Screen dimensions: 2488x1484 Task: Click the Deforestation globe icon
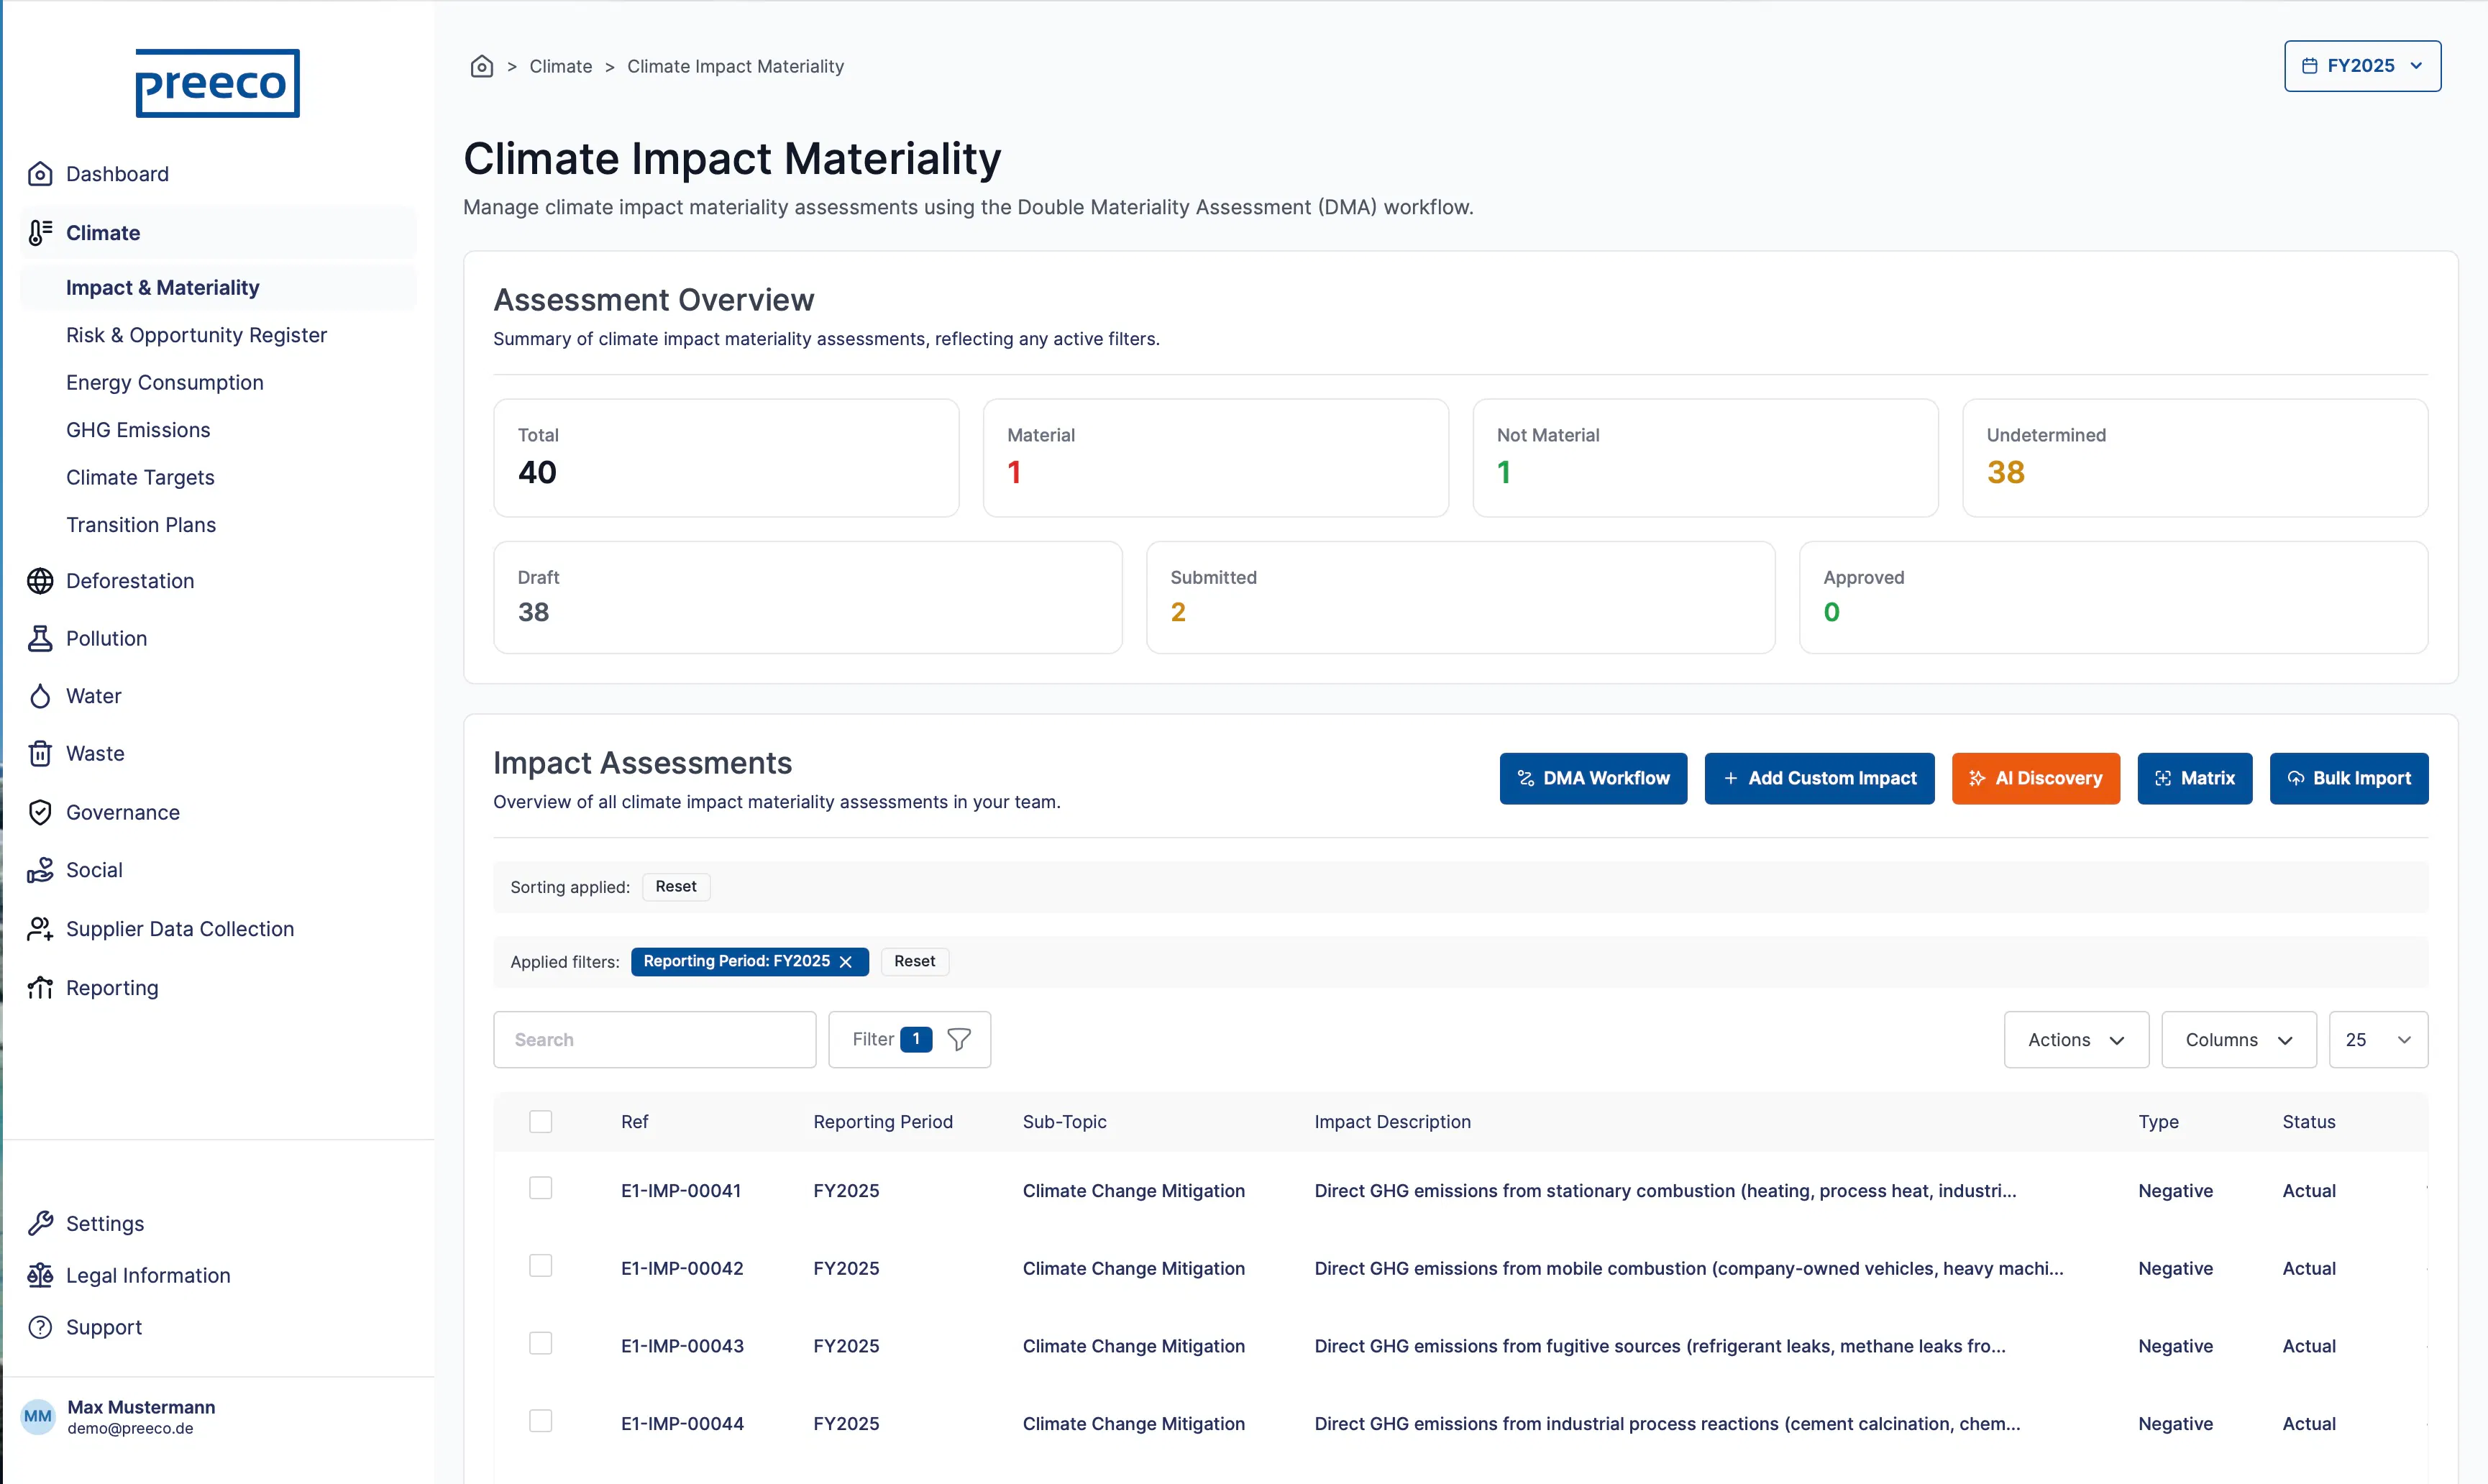click(40, 581)
